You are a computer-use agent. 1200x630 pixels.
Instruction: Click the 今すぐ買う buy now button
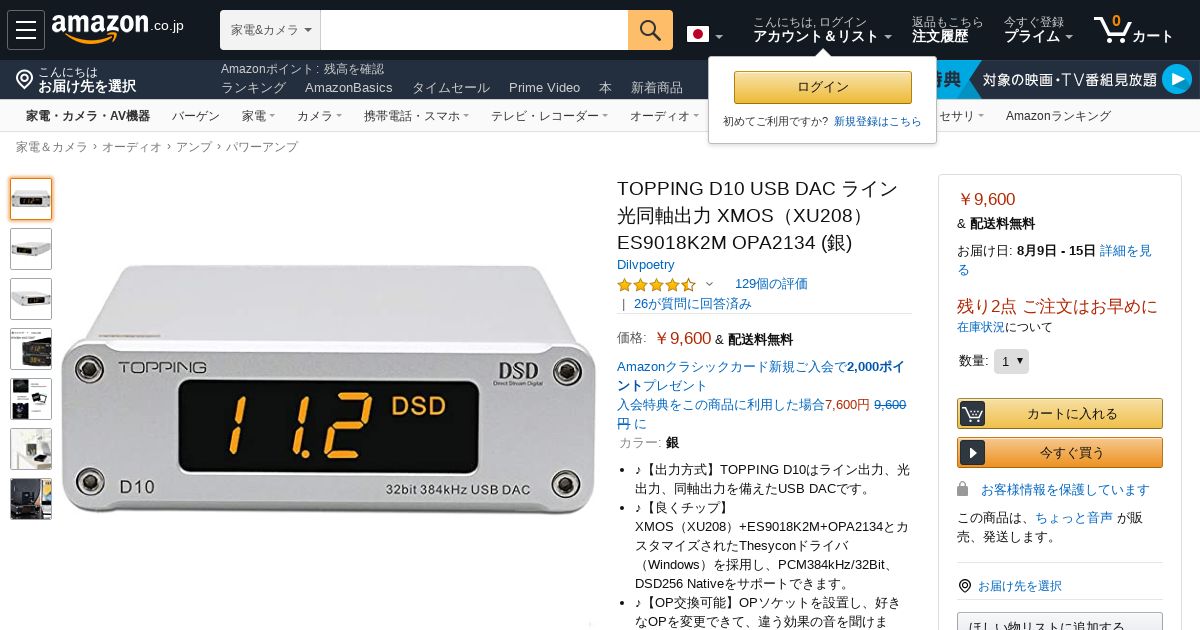[x=1060, y=452]
